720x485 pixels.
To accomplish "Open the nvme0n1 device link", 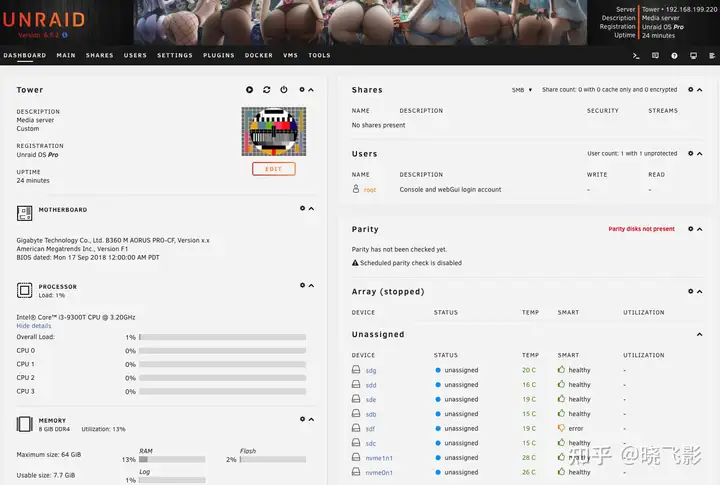I will [379, 473].
